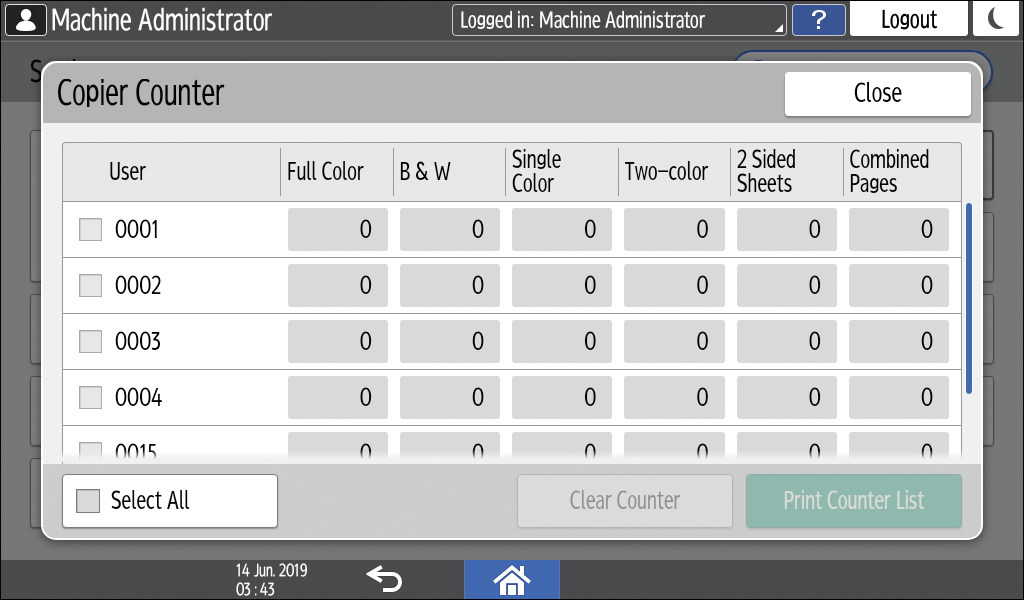Tap the energy saver moon icon
This screenshot has height=600, width=1024.
pyautogui.click(x=996, y=20)
